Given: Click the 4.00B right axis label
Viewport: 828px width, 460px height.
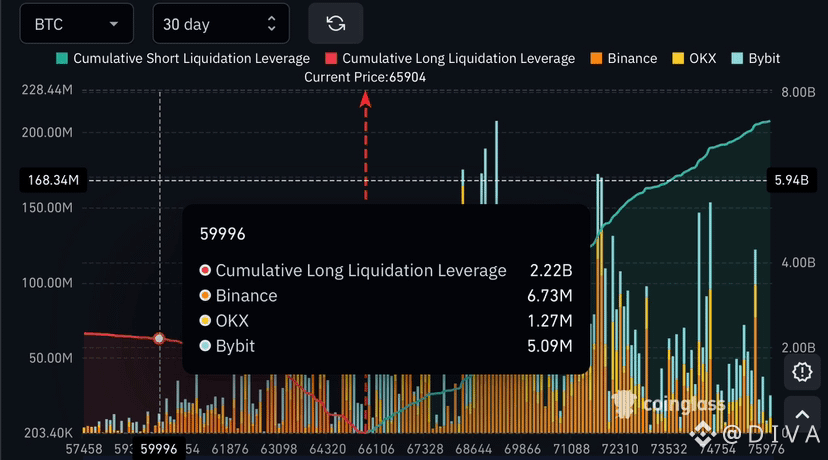Looking at the screenshot, I should tap(798, 262).
